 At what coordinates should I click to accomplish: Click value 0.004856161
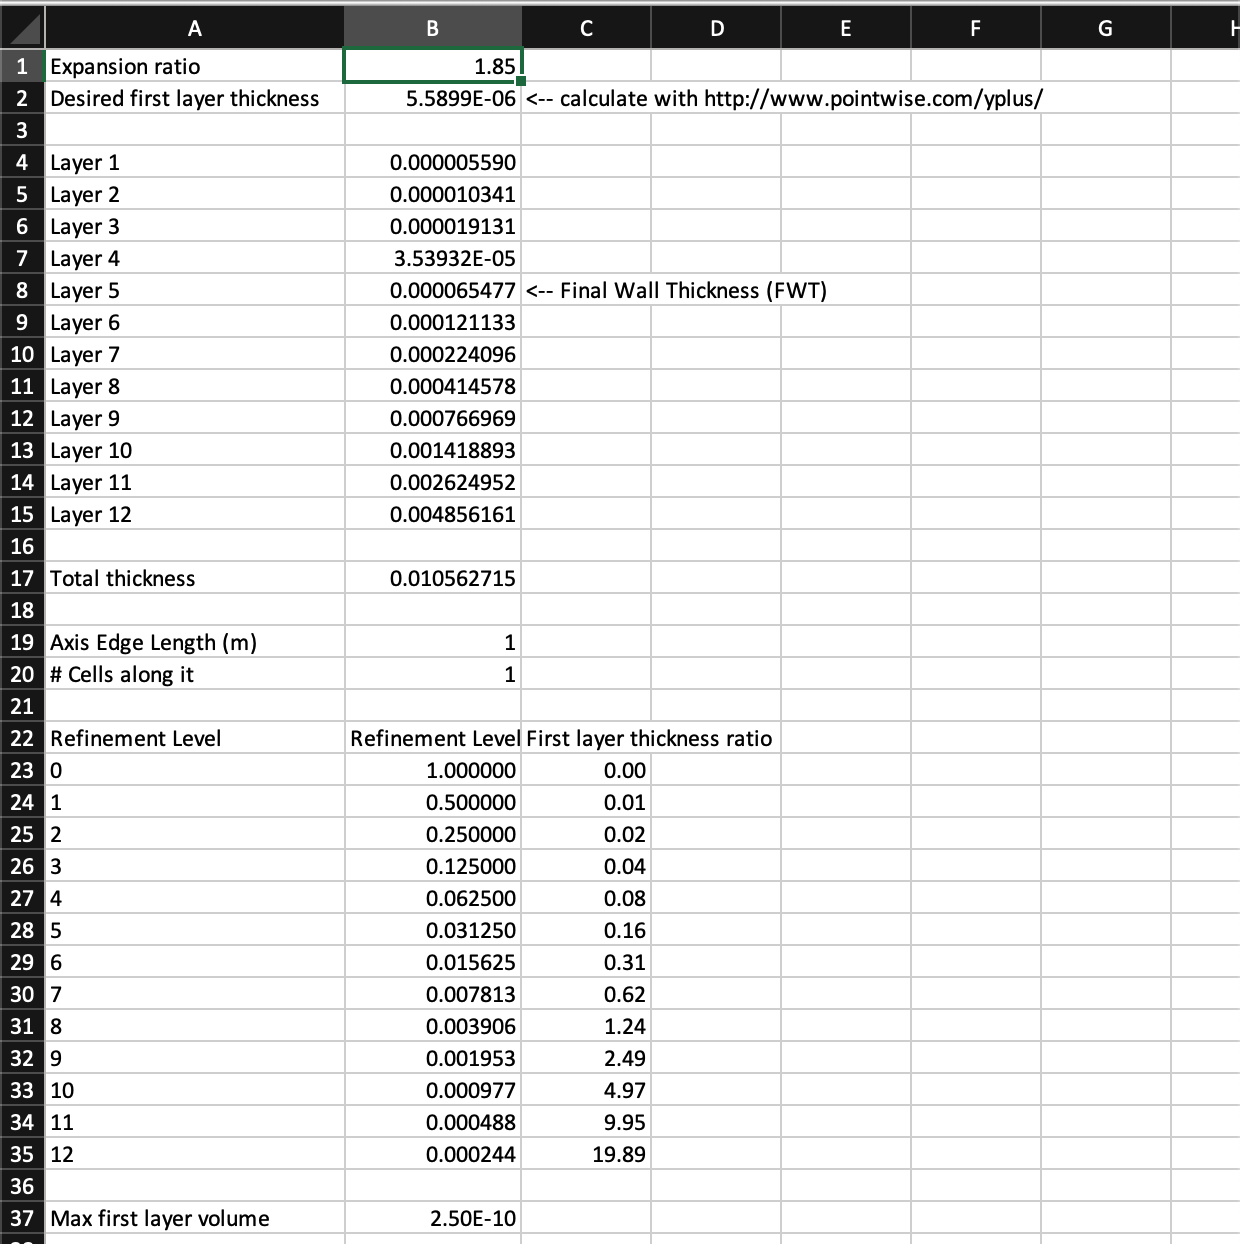point(433,514)
